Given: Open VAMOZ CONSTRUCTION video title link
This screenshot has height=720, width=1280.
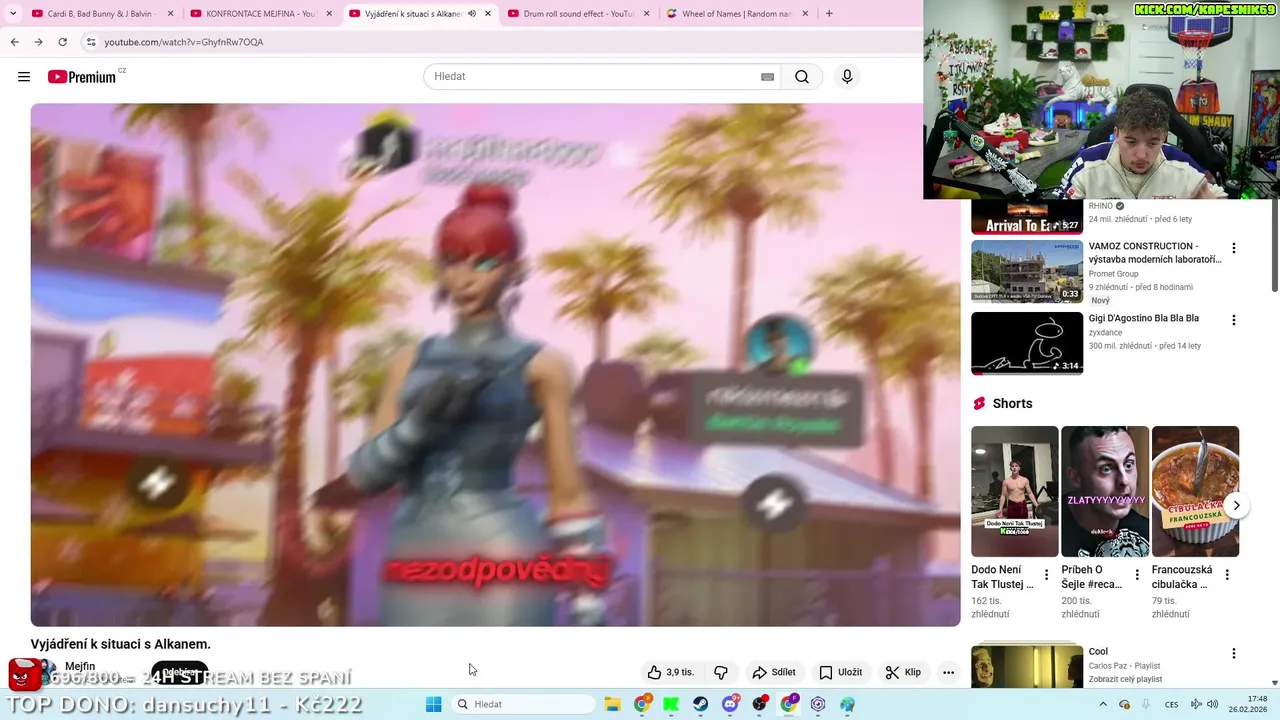Looking at the screenshot, I should point(1155,253).
